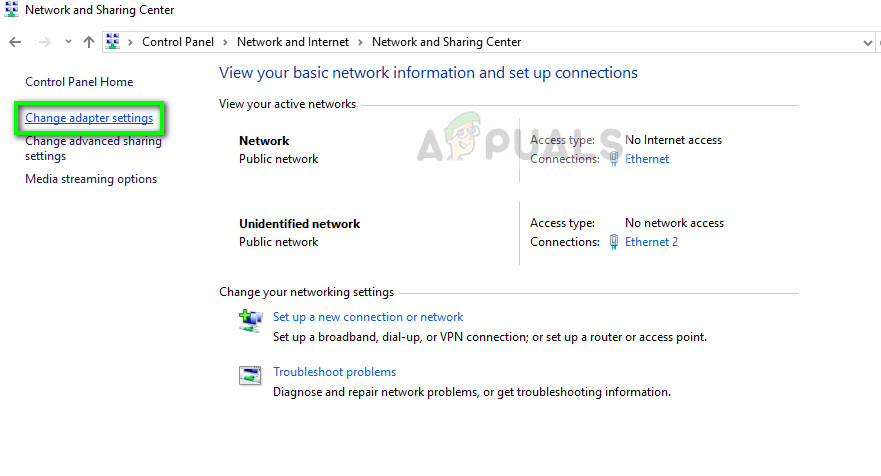881x476 pixels.
Task: Click the bold 'Network' name text
Action: point(264,140)
